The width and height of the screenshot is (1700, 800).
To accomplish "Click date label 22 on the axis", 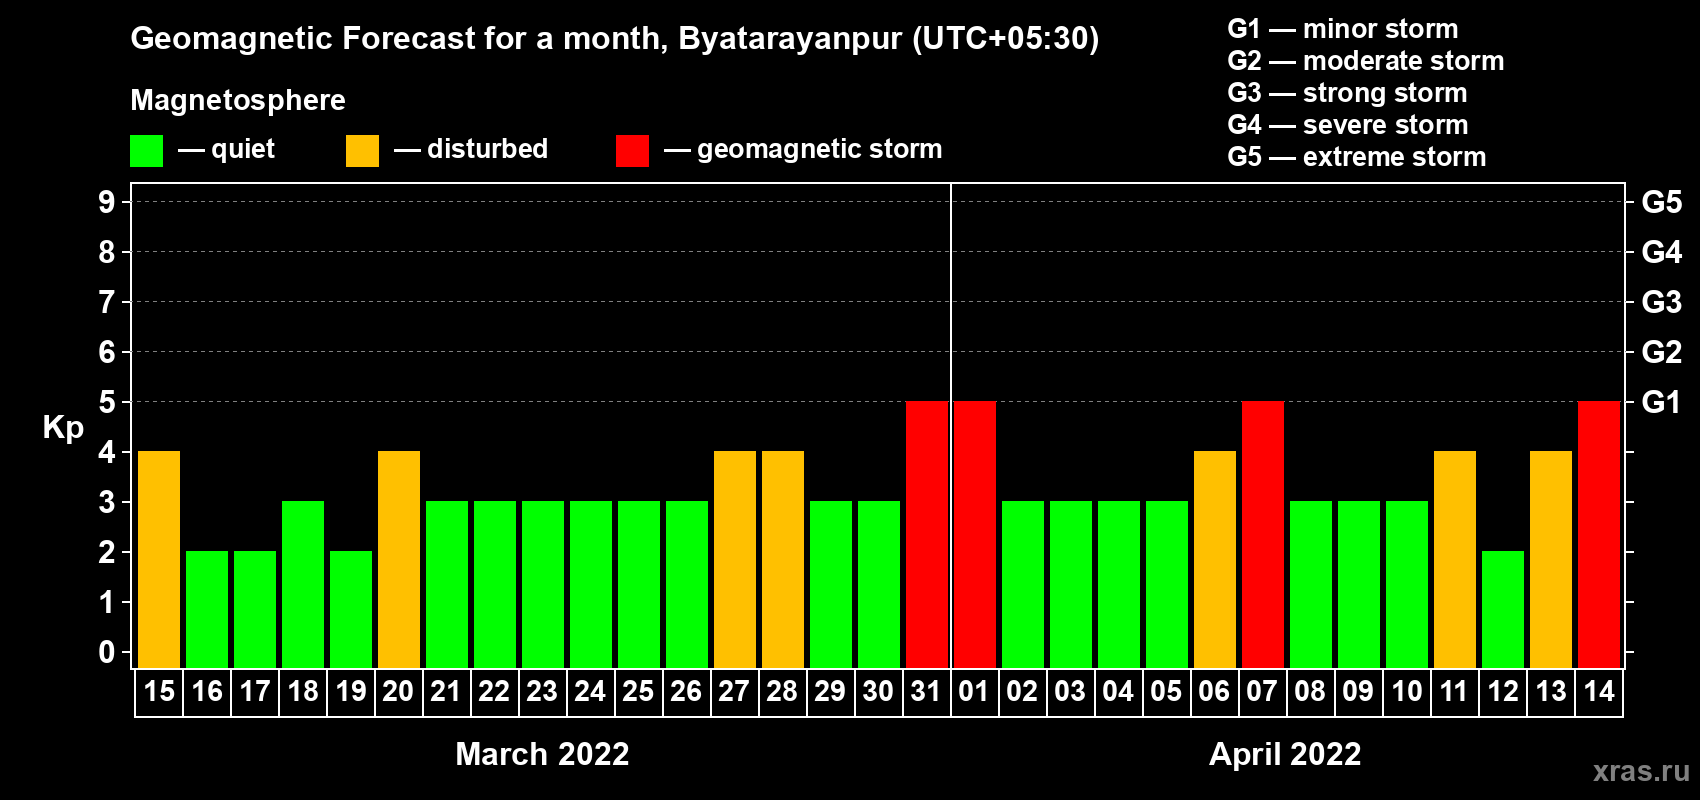I will point(494,691).
